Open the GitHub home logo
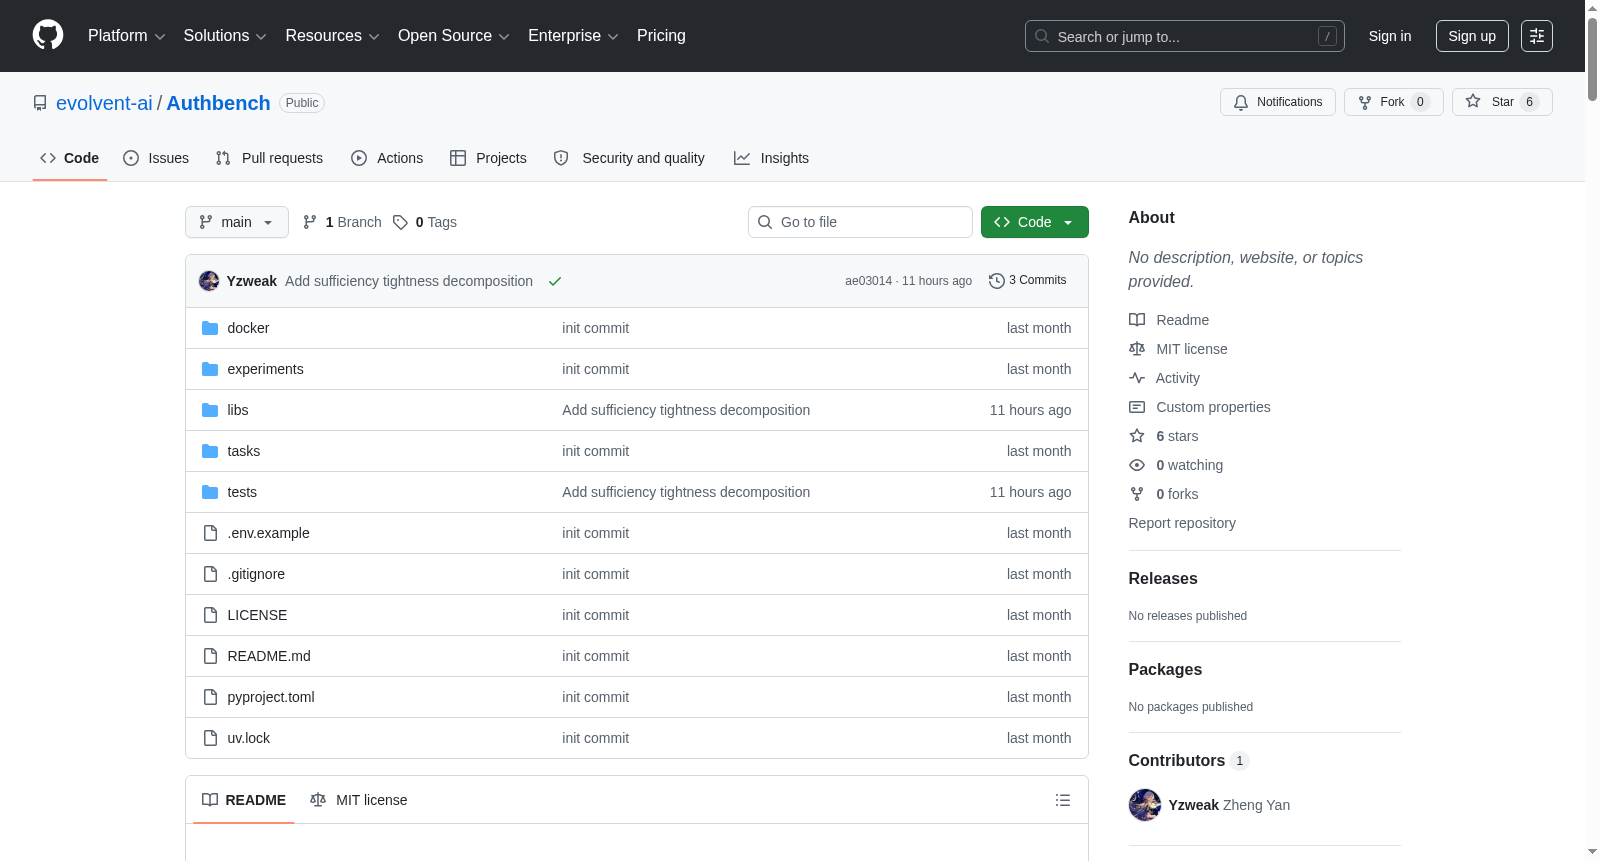Viewport: 1600px width, 861px height. (x=48, y=35)
